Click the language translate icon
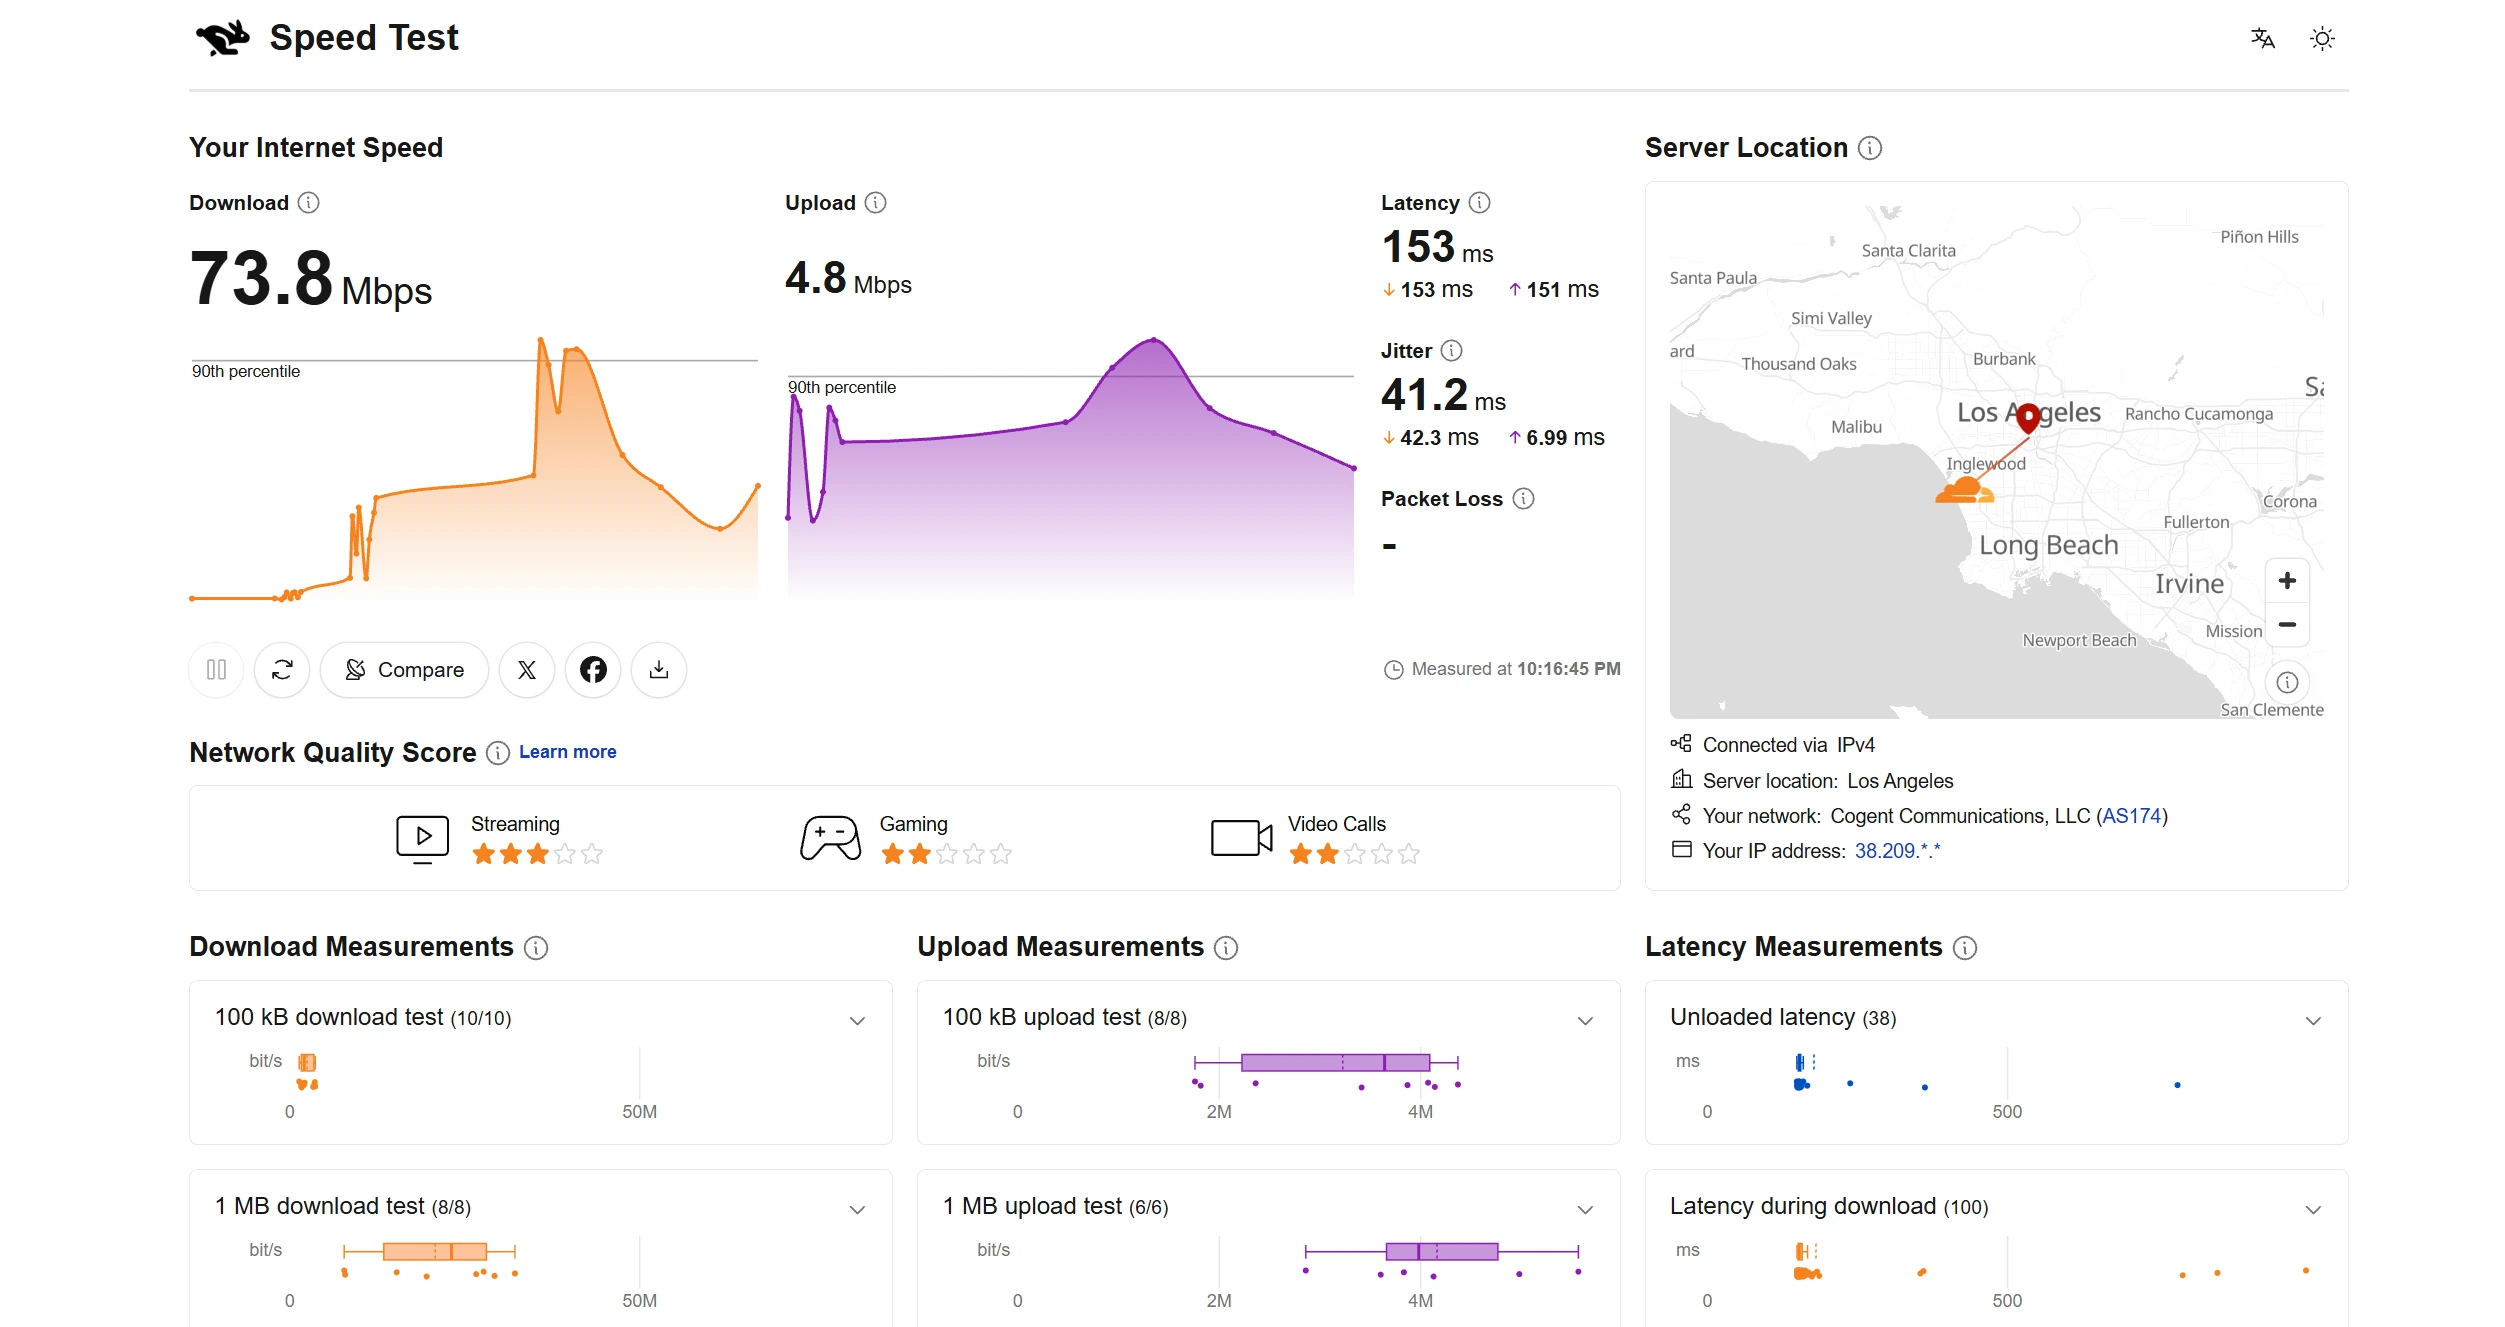 2262,39
